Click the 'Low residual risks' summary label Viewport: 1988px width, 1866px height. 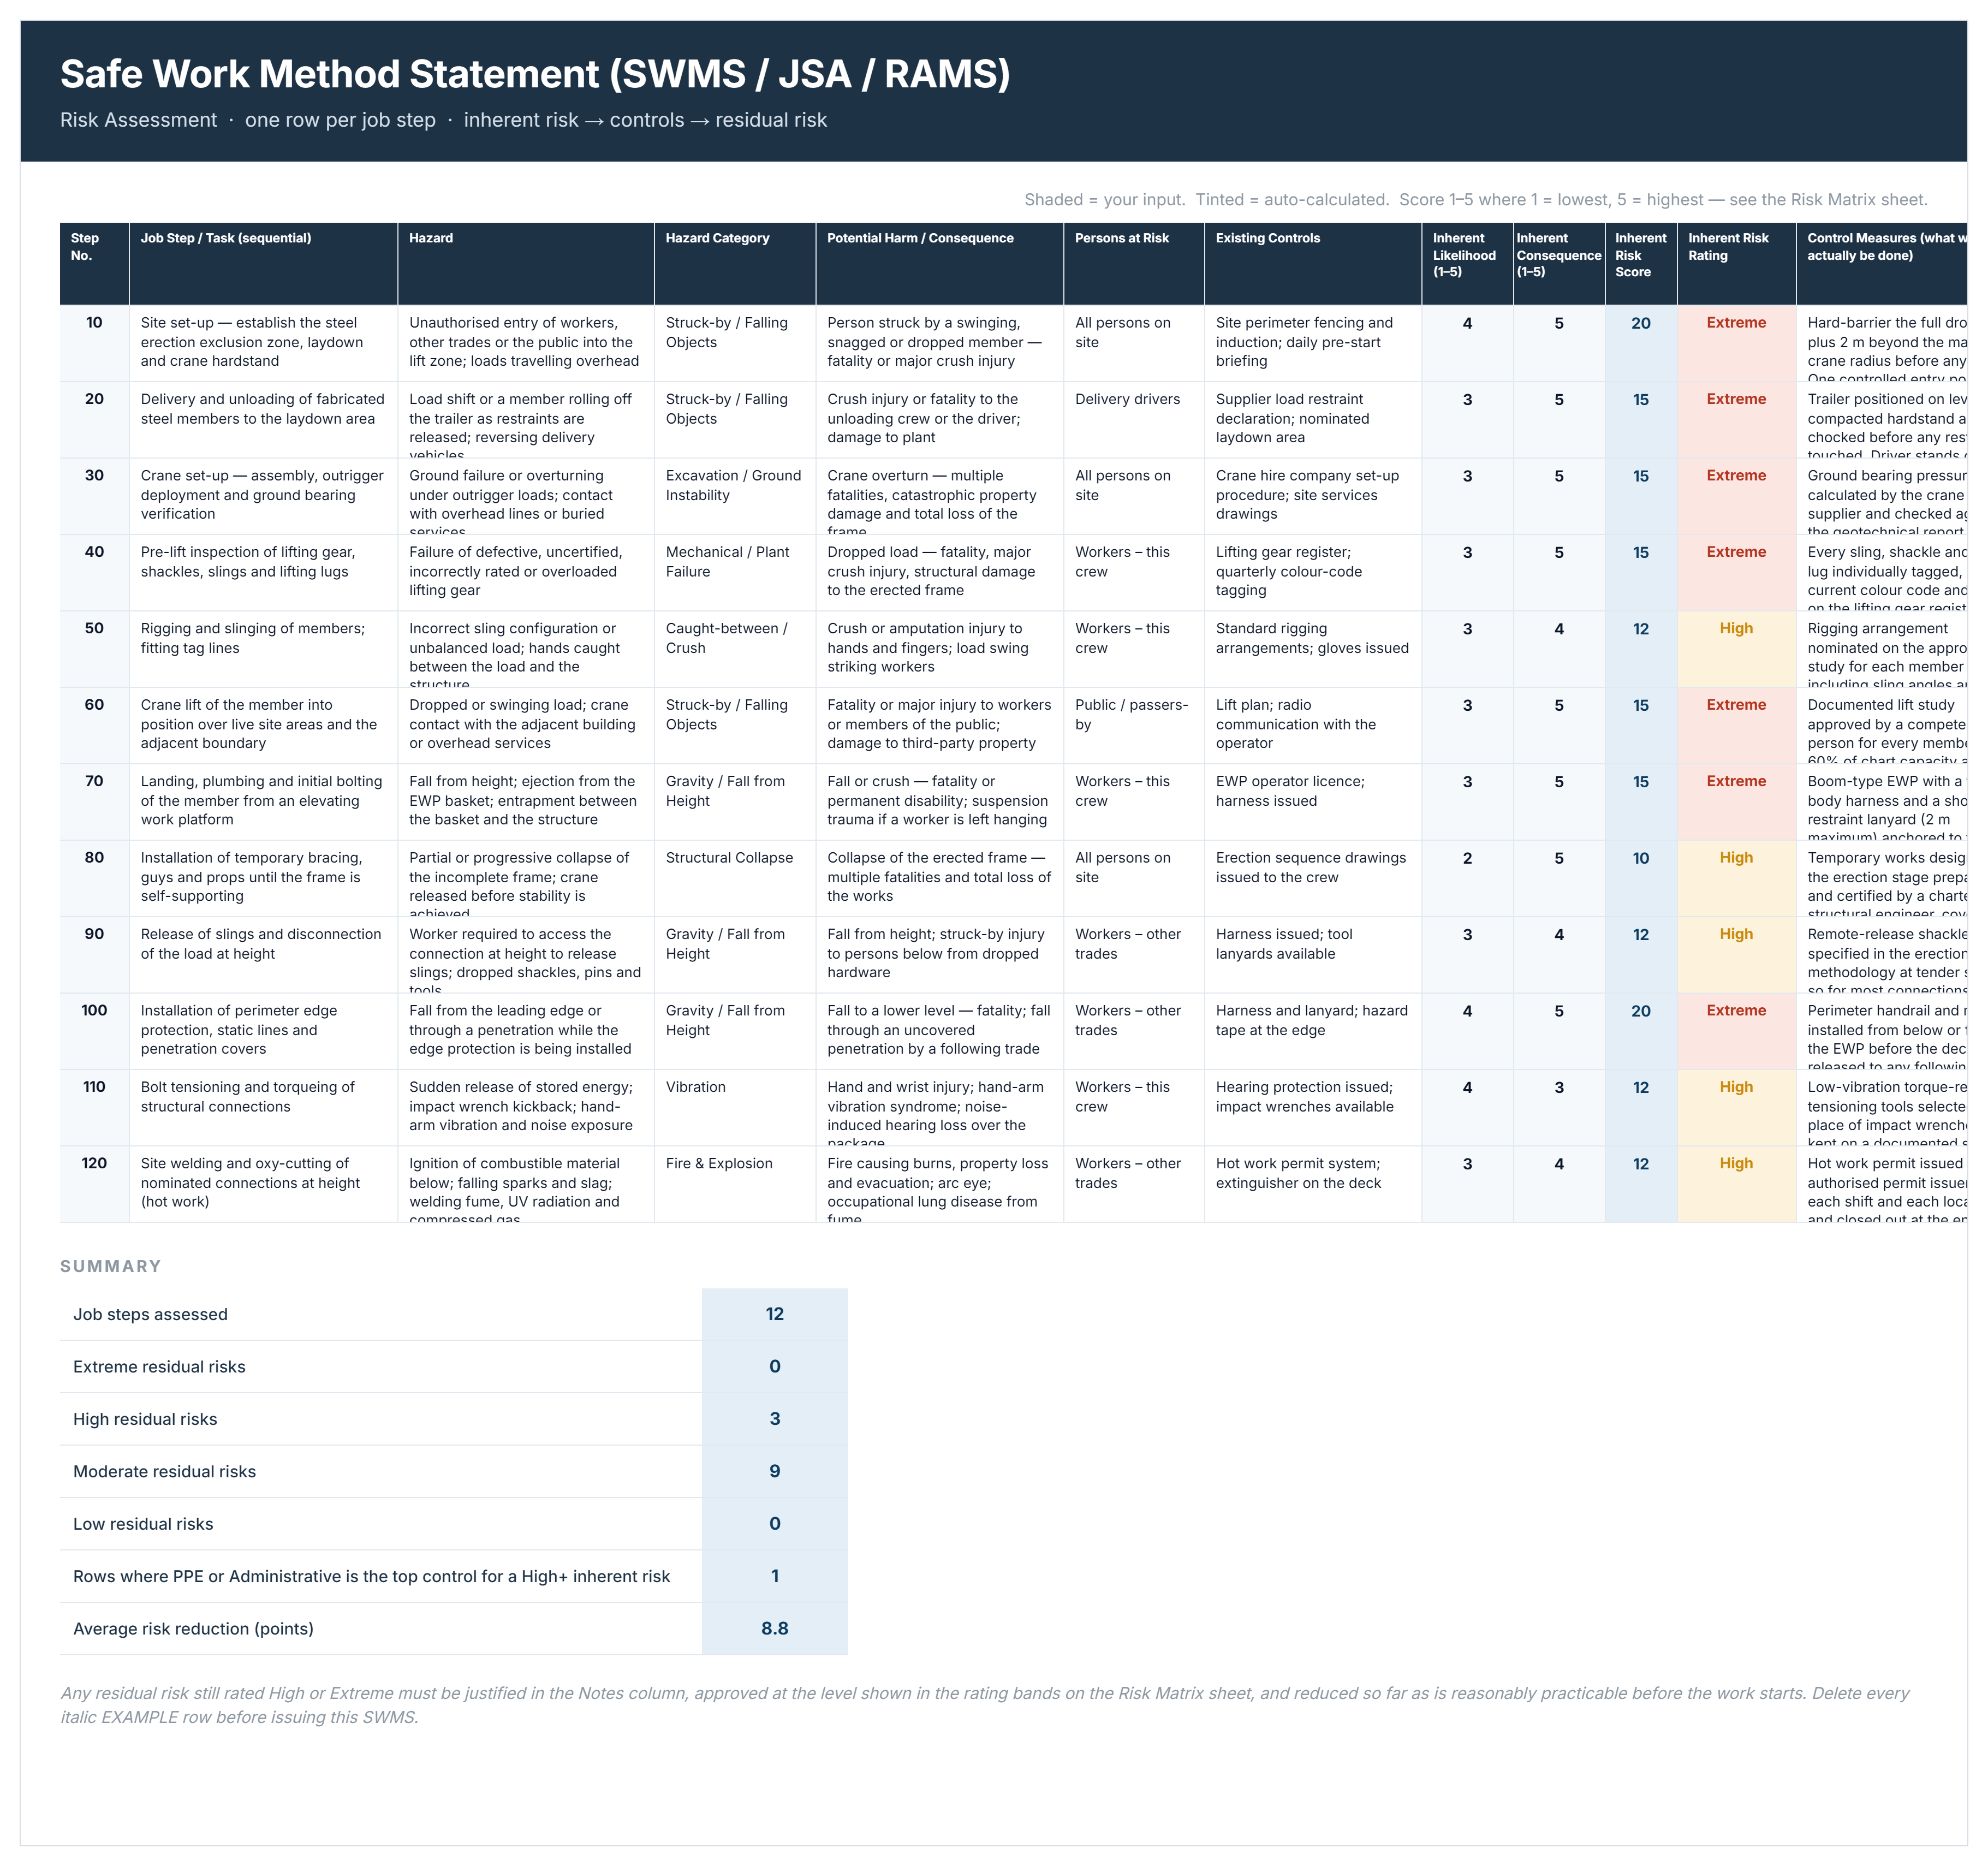pyautogui.click(x=143, y=1524)
